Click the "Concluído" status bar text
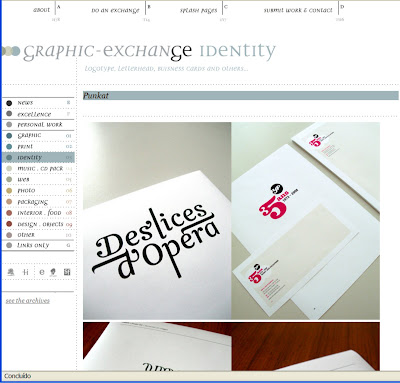Viewport: 400px width, 383px height. pos(17,376)
